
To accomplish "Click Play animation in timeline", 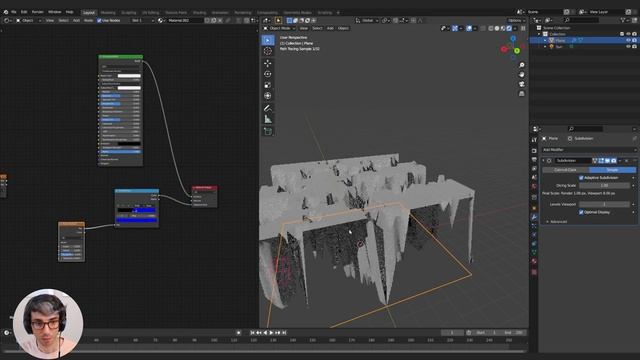I will (271, 333).
